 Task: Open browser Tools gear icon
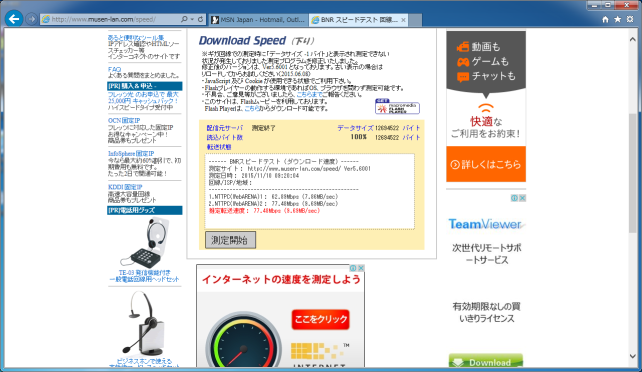click(x=630, y=19)
